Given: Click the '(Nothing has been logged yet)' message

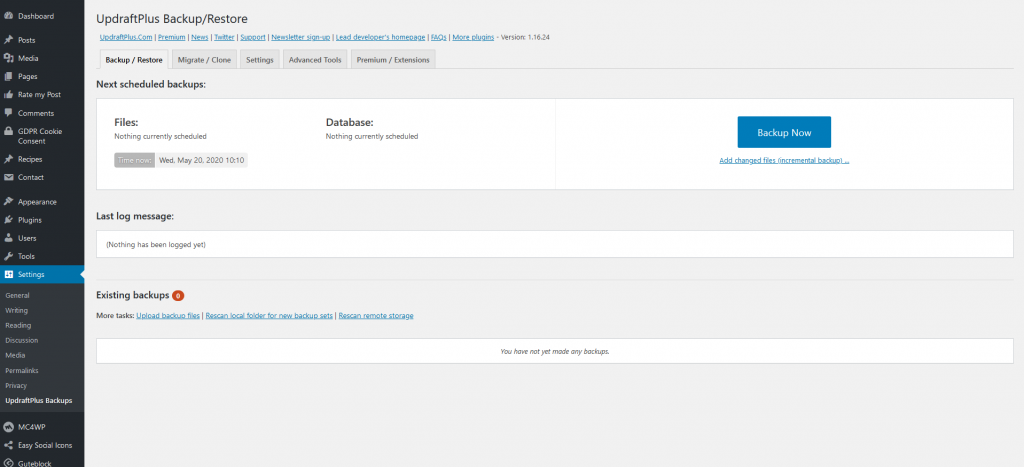Looking at the screenshot, I should click(155, 245).
